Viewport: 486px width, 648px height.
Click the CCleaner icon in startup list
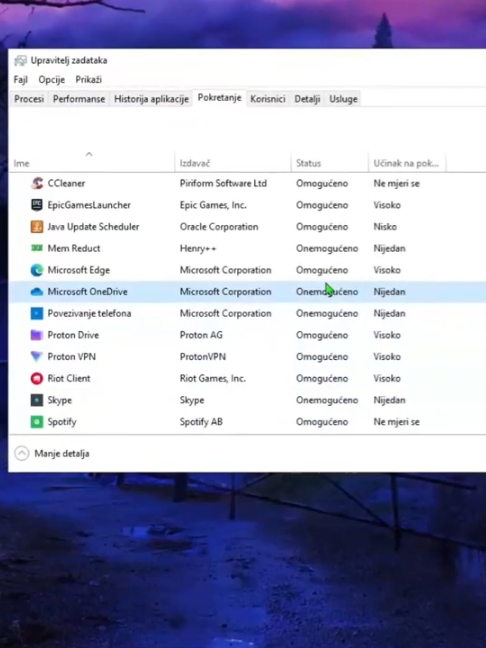pos(37,183)
